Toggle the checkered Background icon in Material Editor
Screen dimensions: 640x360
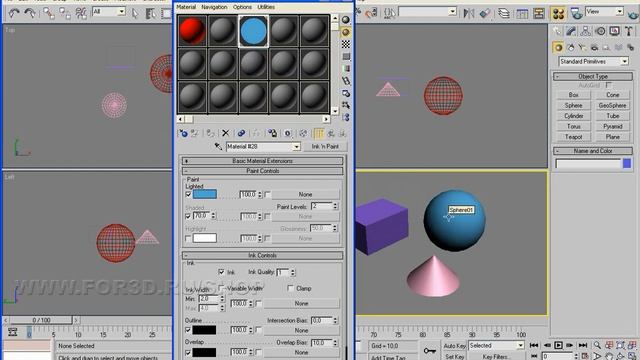pyautogui.click(x=346, y=44)
